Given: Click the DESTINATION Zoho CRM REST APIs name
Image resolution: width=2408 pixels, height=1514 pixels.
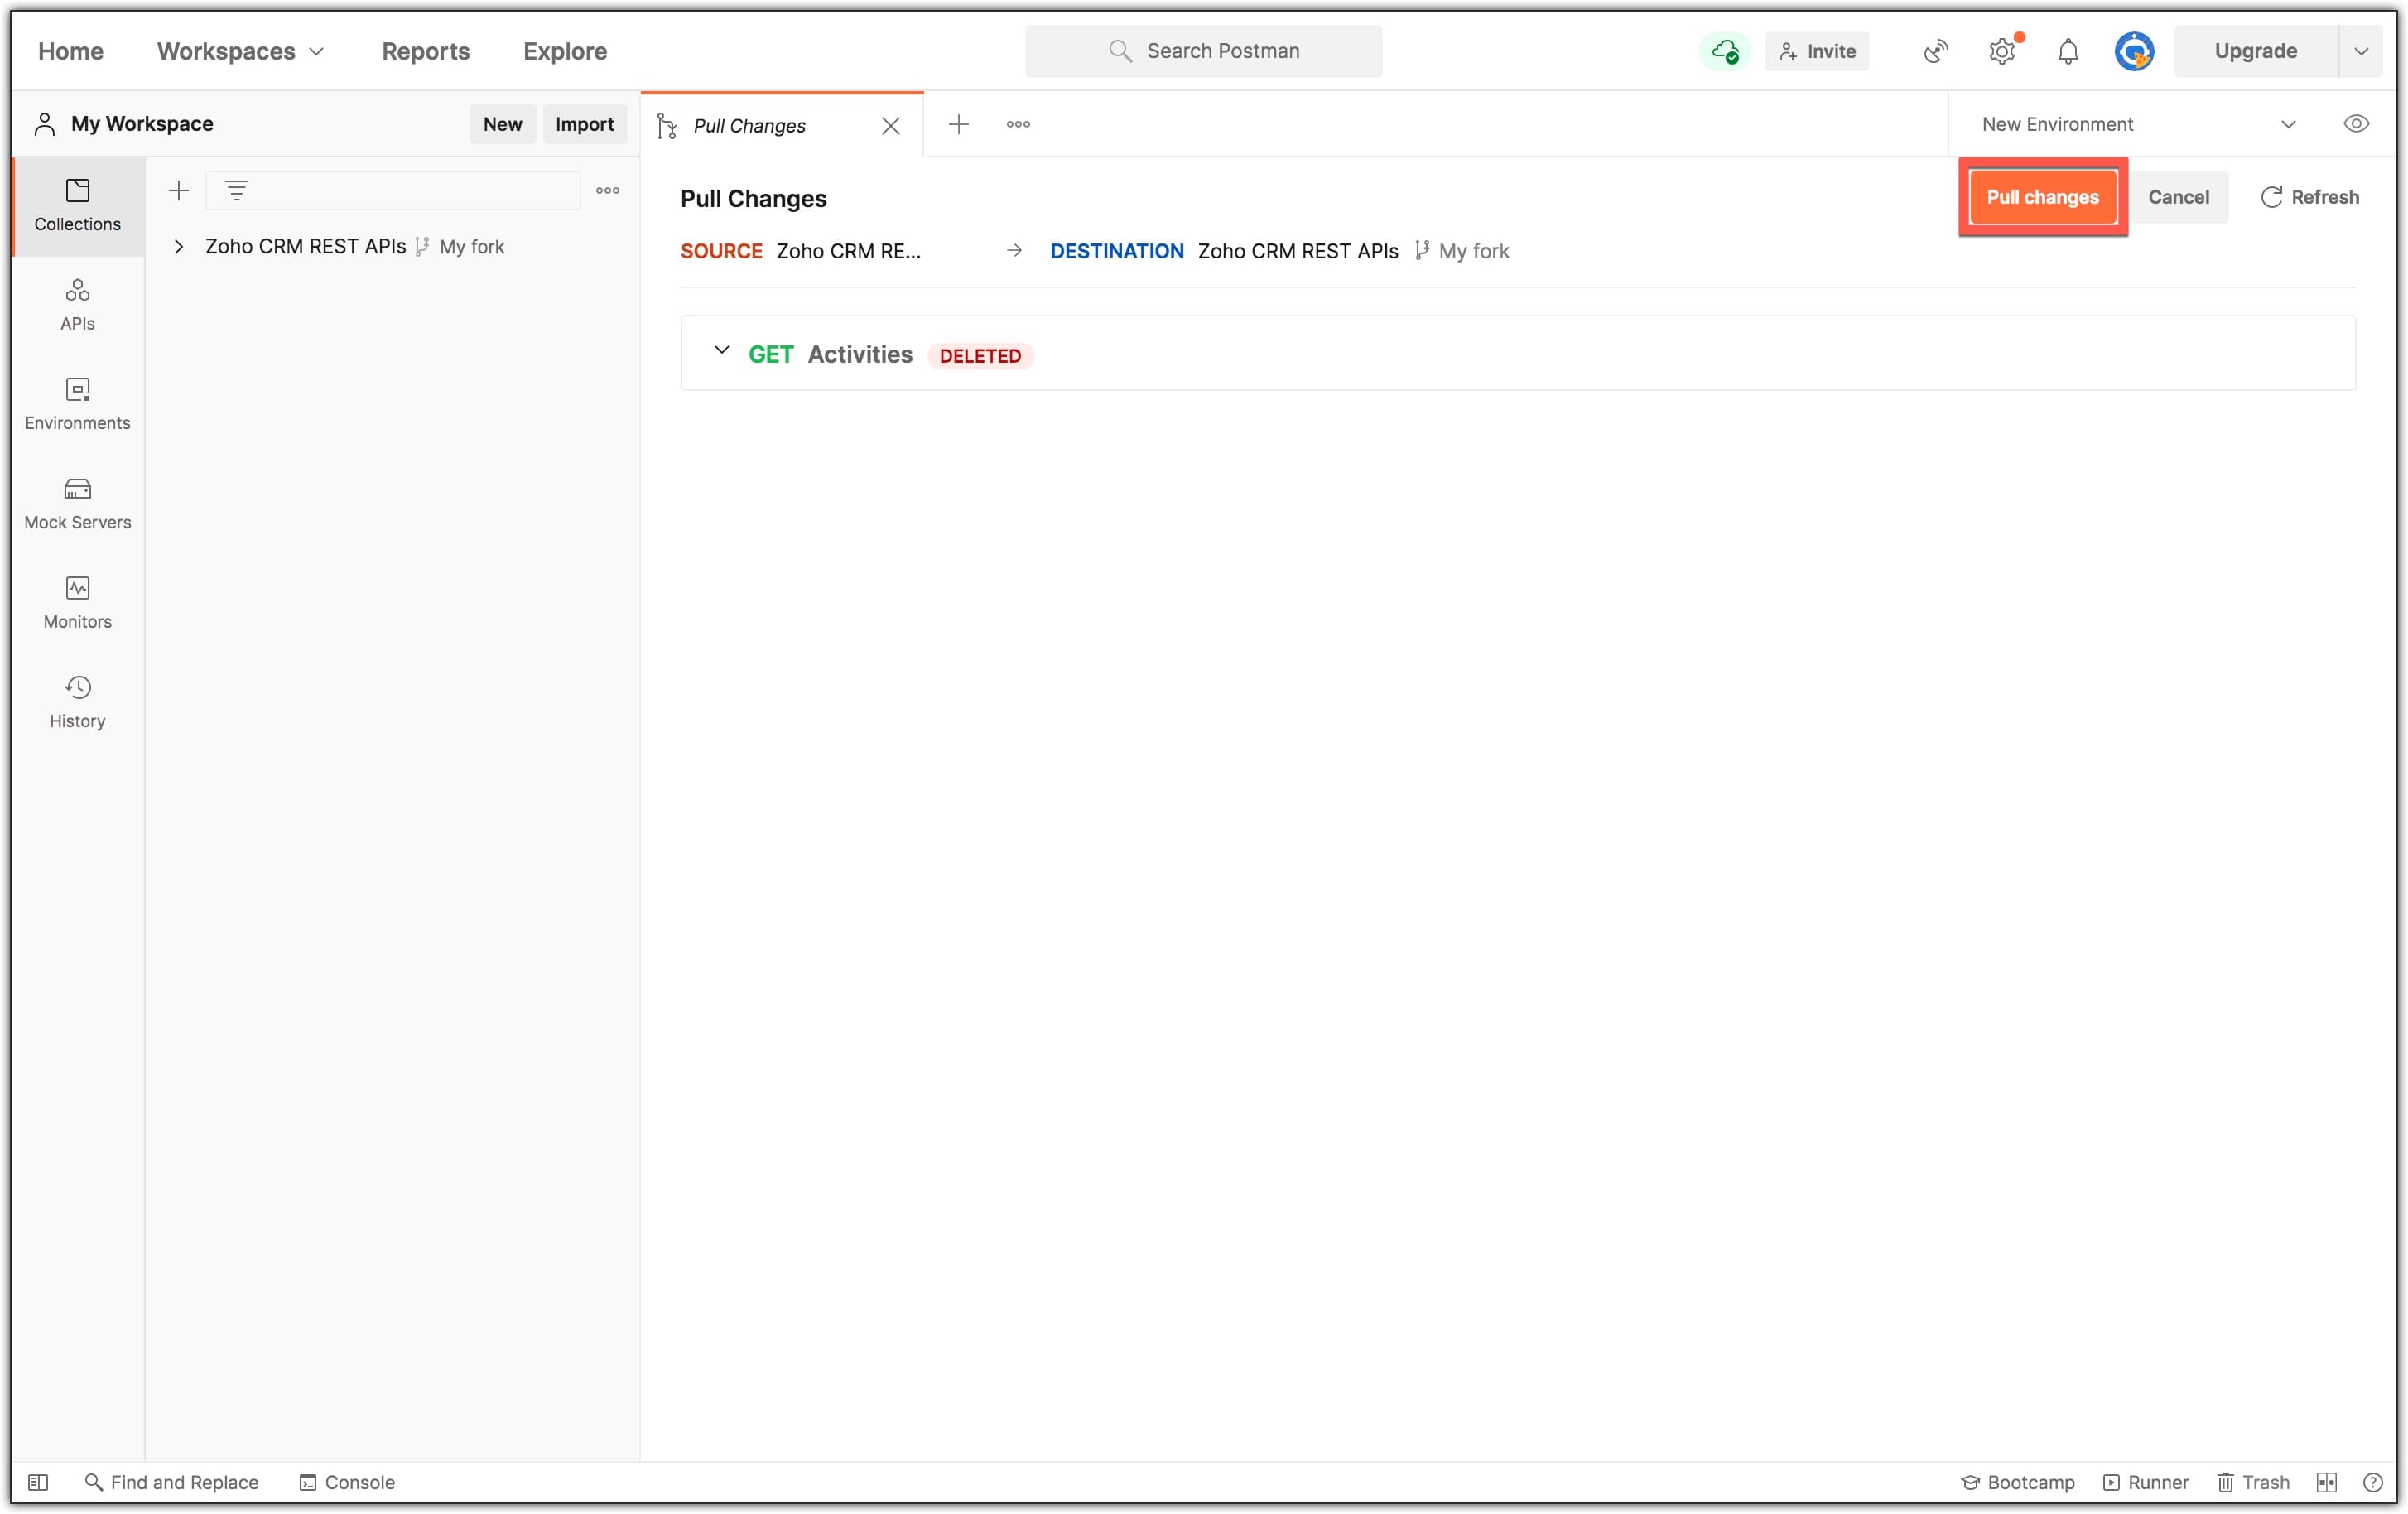Looking at the screenshot, I should pos(1298,251).
